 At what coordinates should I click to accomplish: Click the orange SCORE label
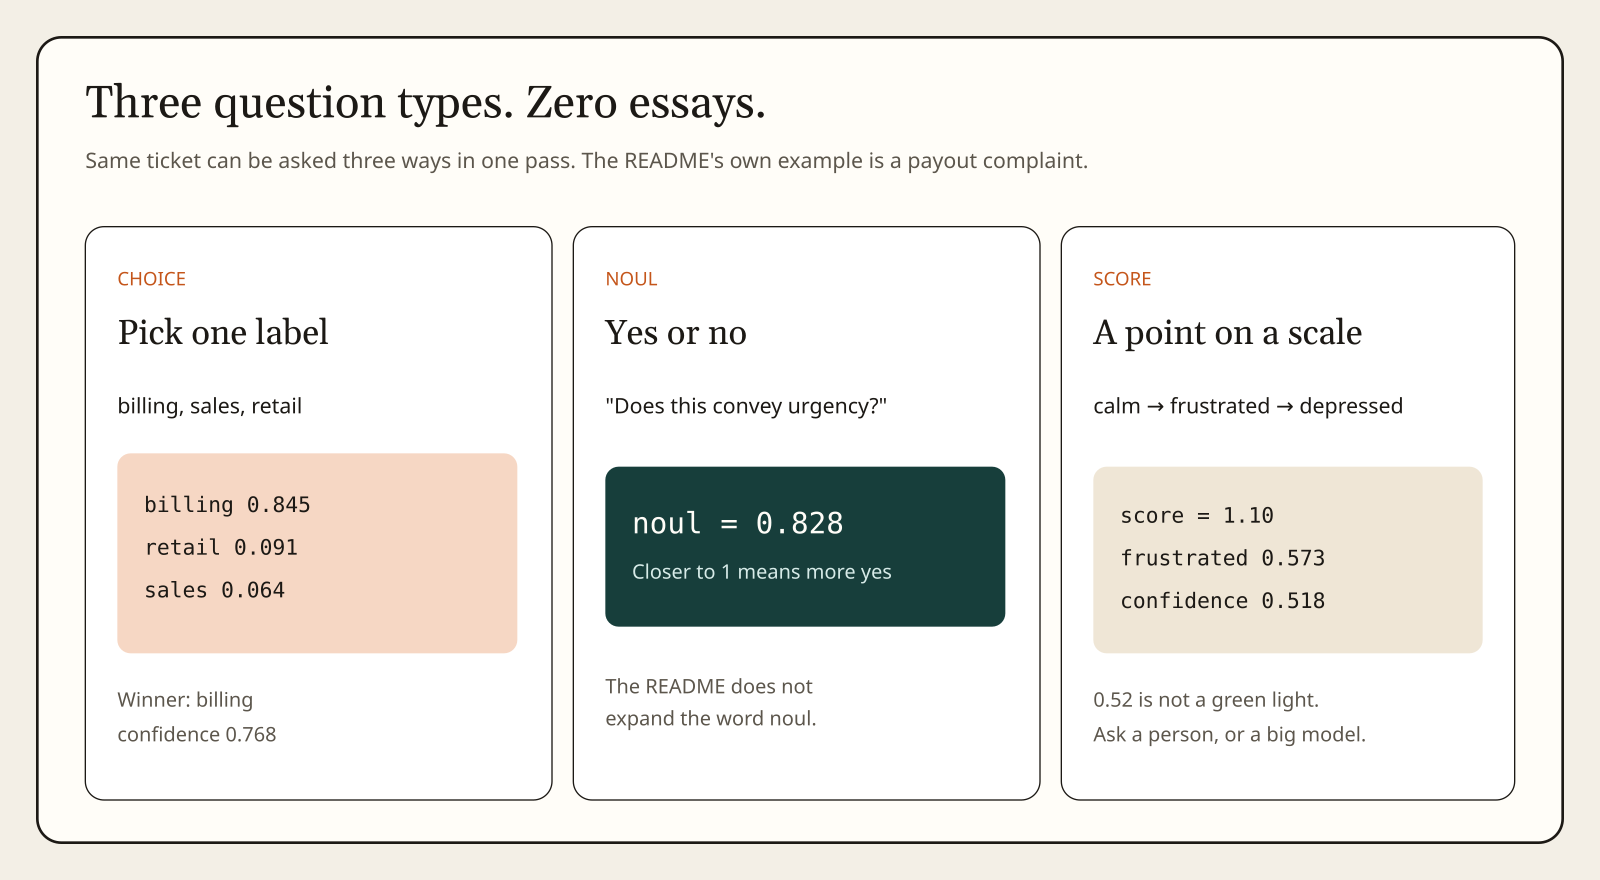(x=1122, y=279)
